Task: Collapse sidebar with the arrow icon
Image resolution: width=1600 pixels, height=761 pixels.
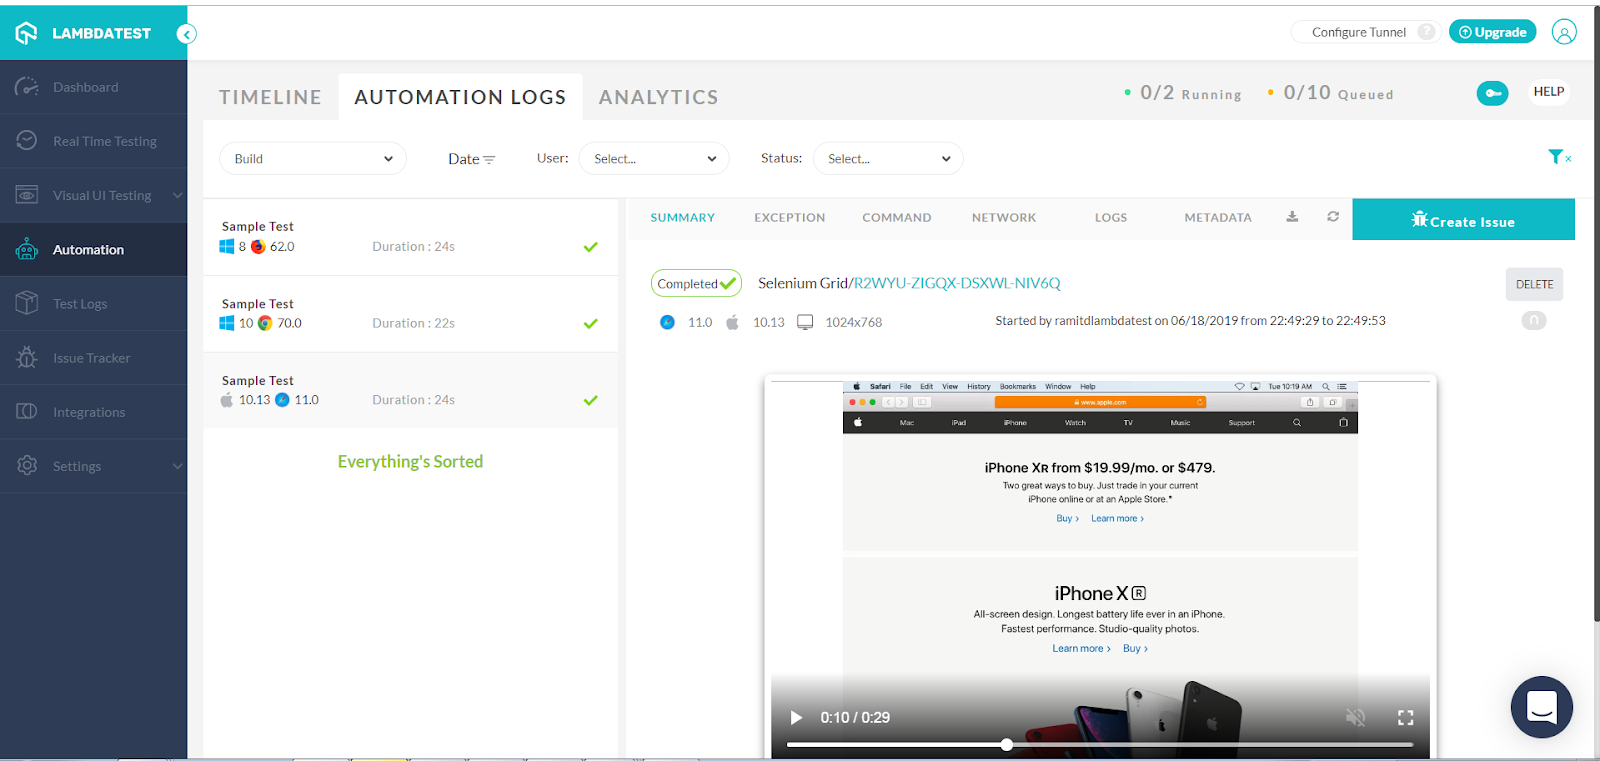Action: click(x=186, y=34)
